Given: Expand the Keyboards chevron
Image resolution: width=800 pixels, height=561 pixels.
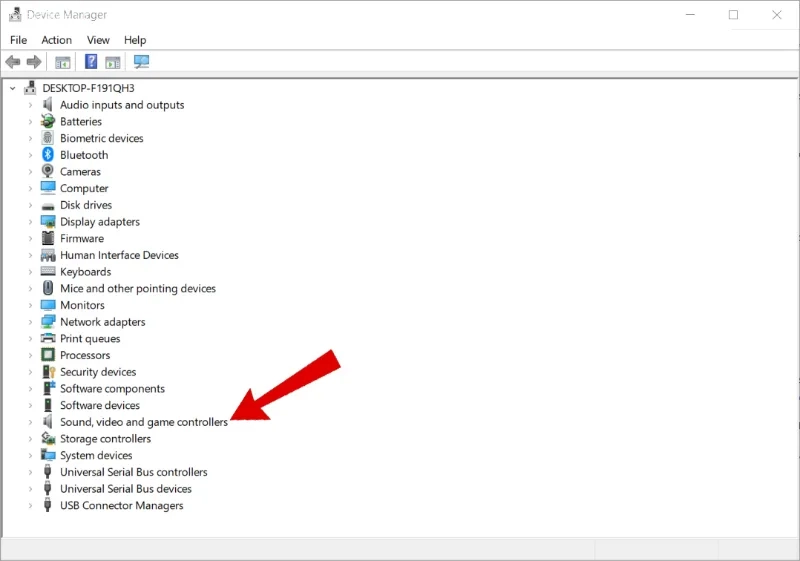Looking at the screenshot, I should pos(30,272).
